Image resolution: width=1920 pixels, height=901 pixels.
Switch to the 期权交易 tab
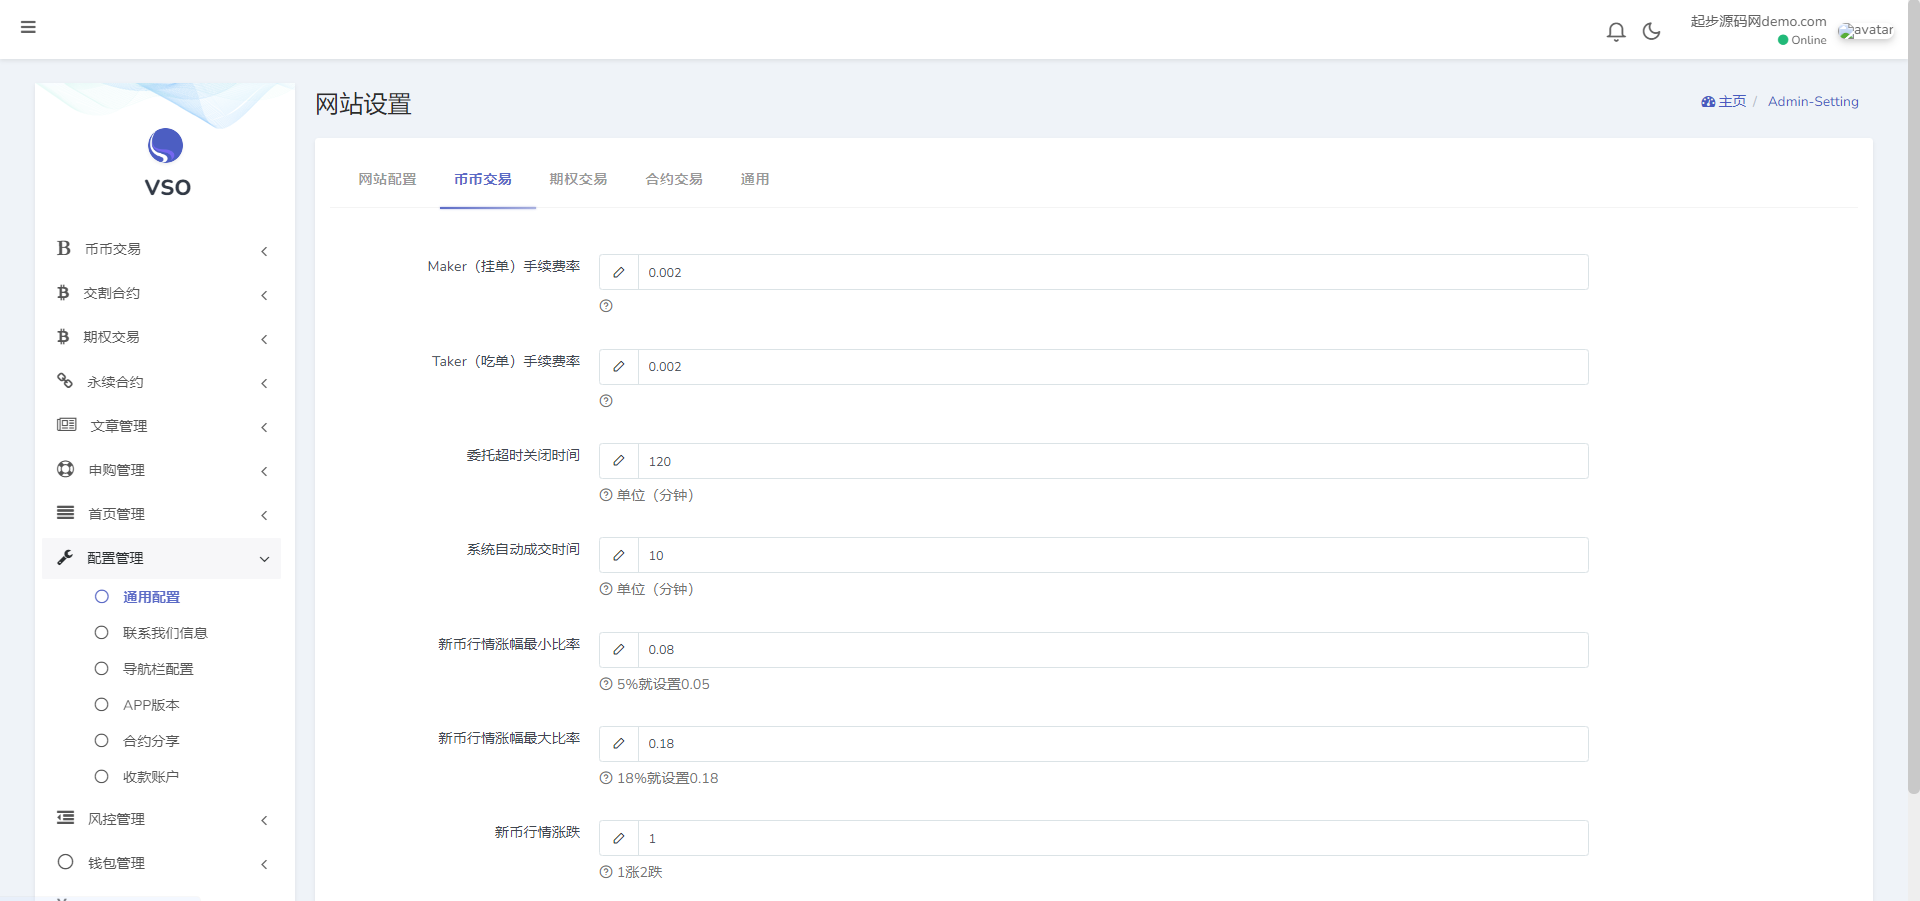578,179
